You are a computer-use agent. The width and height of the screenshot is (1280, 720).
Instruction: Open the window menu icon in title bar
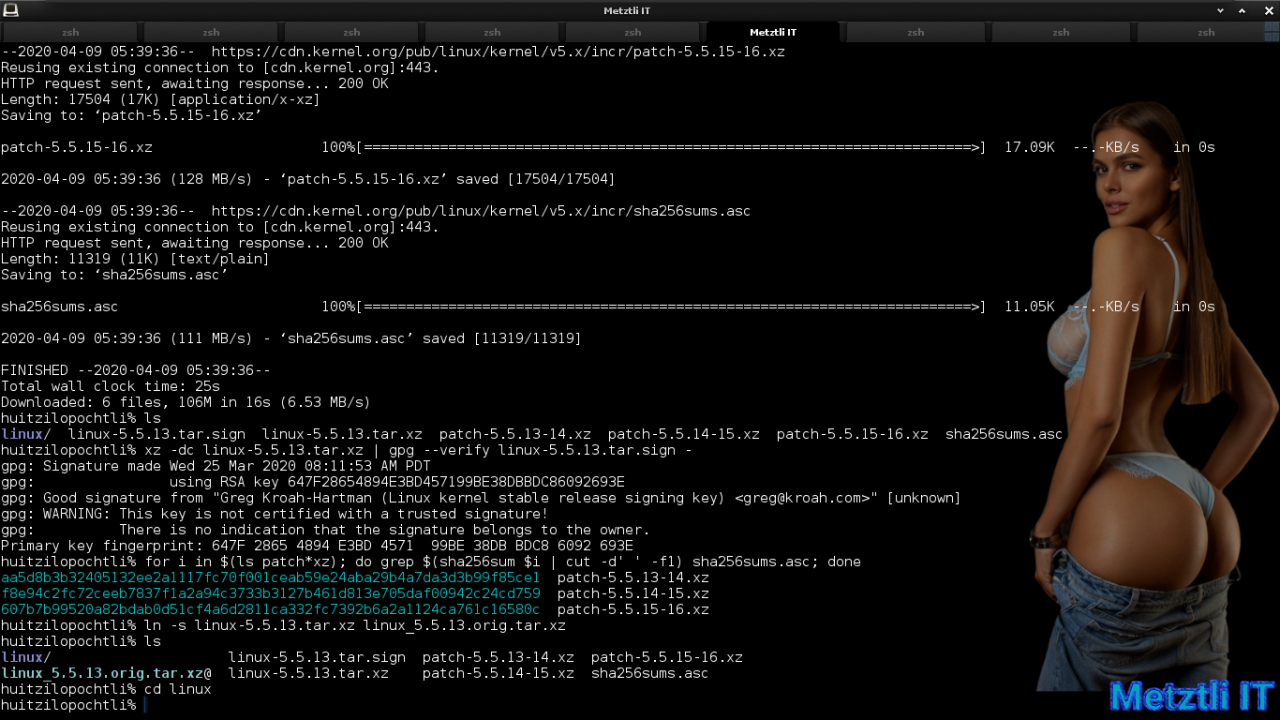pos(11,10)
